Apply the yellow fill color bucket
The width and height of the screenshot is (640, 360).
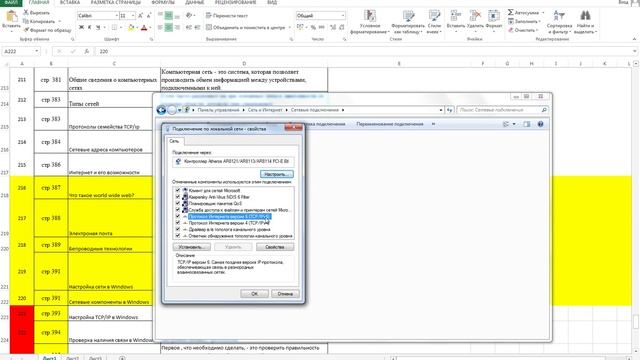[131, 27]
